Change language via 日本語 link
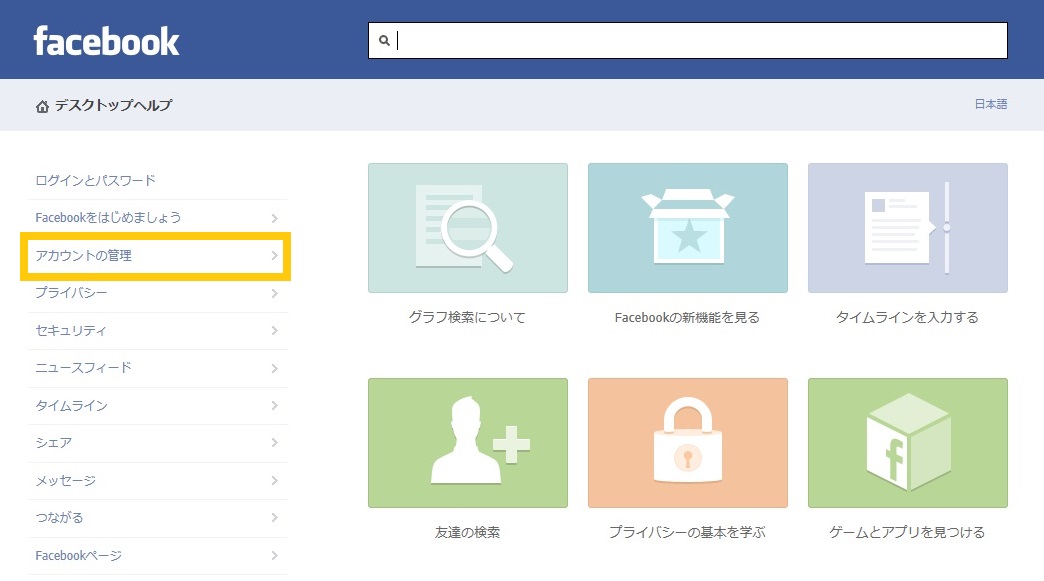The width and height of the screenshot is (1044, 581). click(x=991, y=104)
